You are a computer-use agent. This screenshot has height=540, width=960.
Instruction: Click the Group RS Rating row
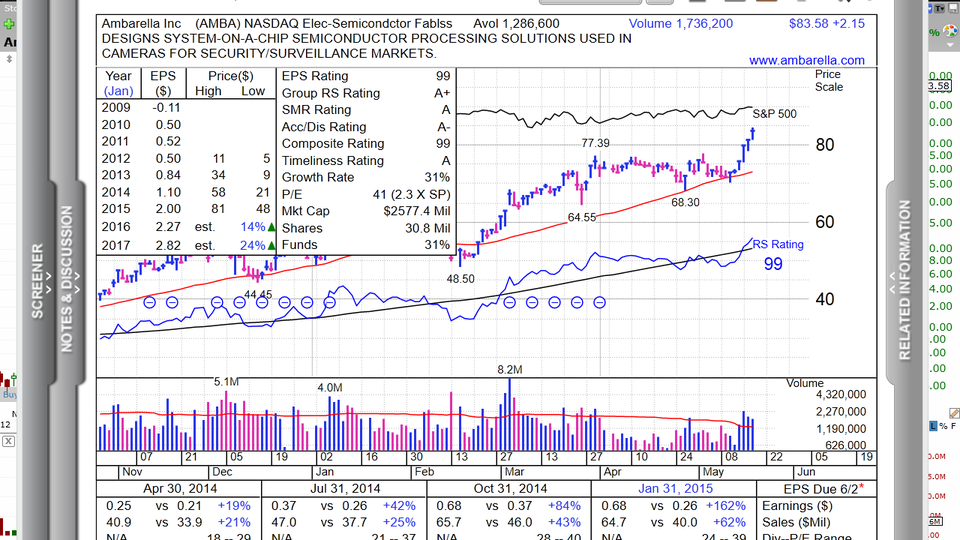point(366,93)
